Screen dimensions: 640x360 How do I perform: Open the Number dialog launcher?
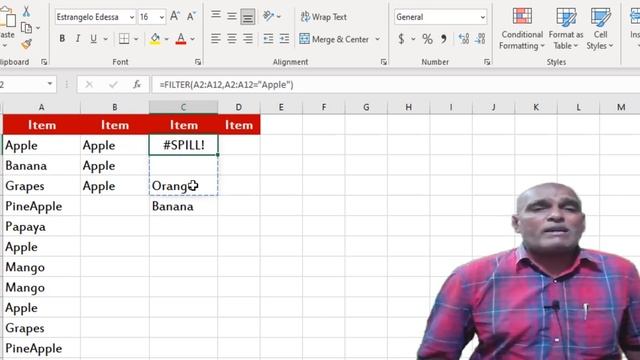pyautogui.click(x=487, y=62)
